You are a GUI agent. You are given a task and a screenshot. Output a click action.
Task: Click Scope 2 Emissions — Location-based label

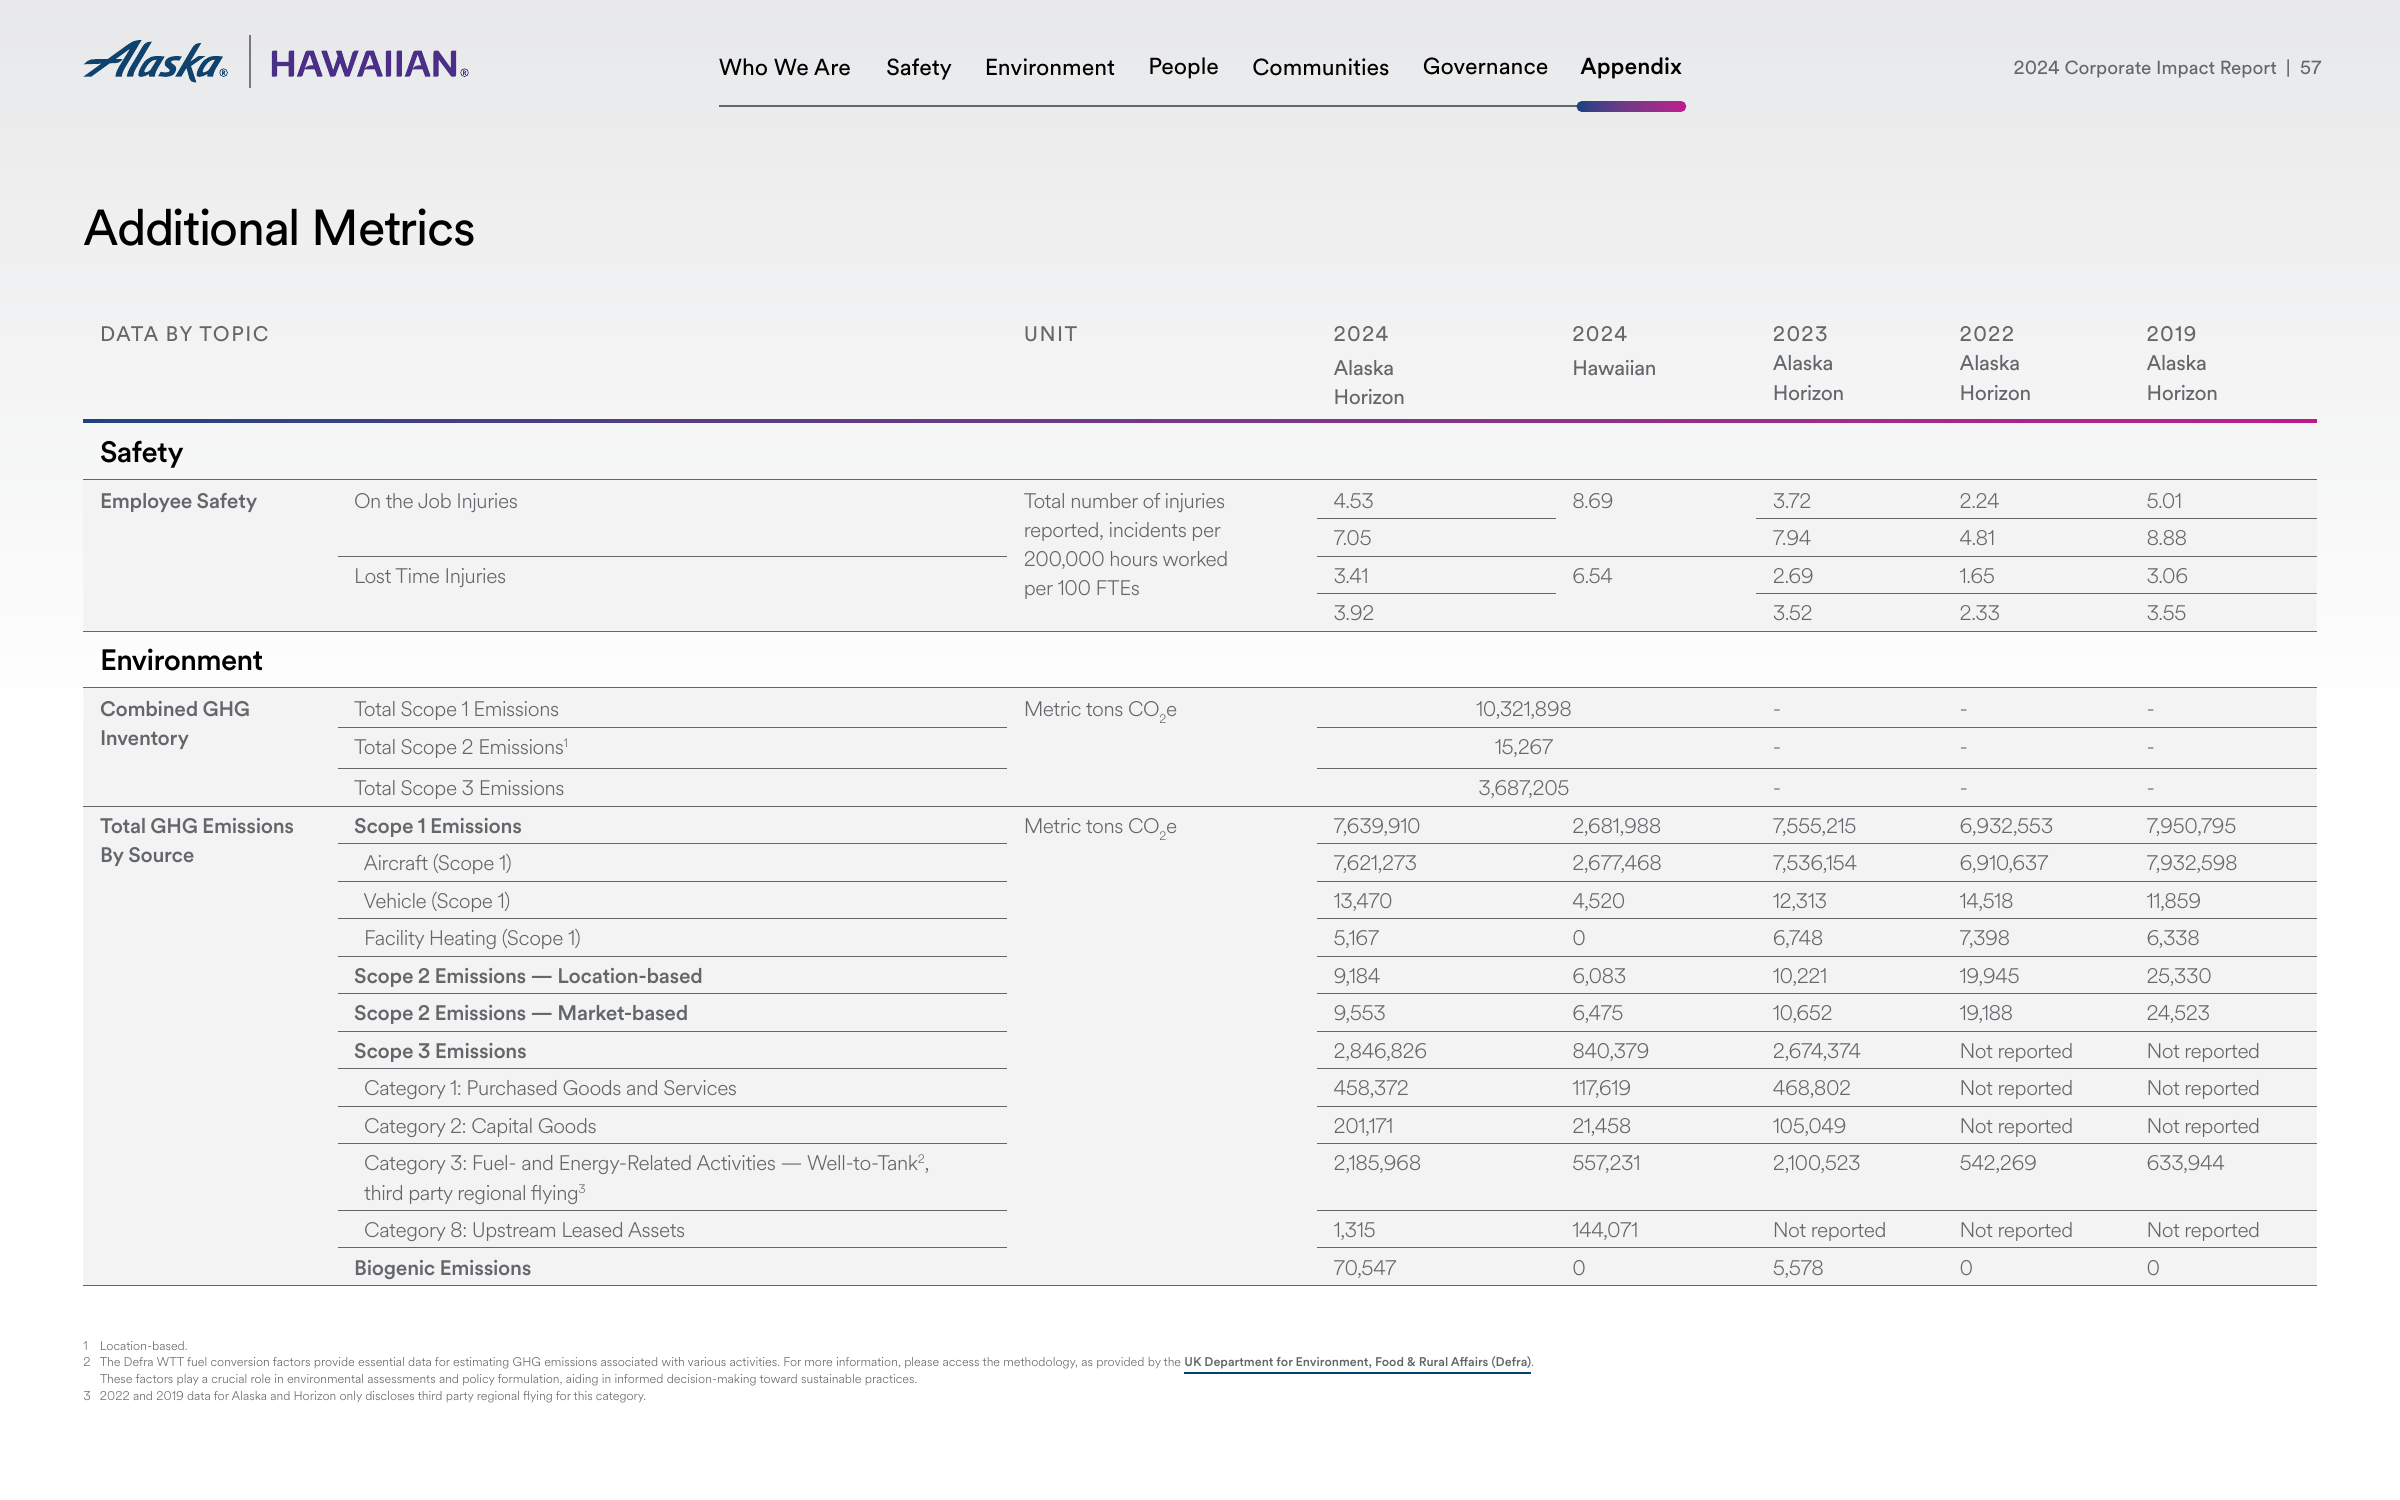pyautogui.click(x=528, y=976)
